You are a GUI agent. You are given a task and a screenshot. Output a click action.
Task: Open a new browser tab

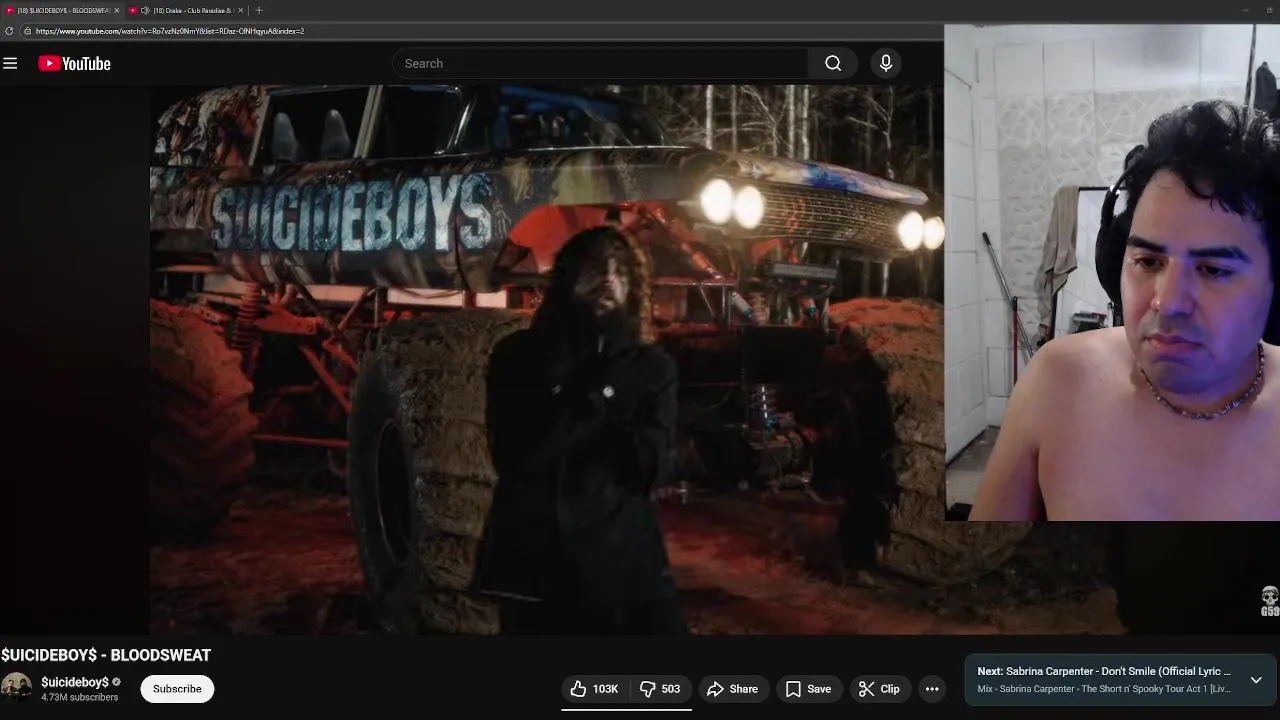point(259,10)
